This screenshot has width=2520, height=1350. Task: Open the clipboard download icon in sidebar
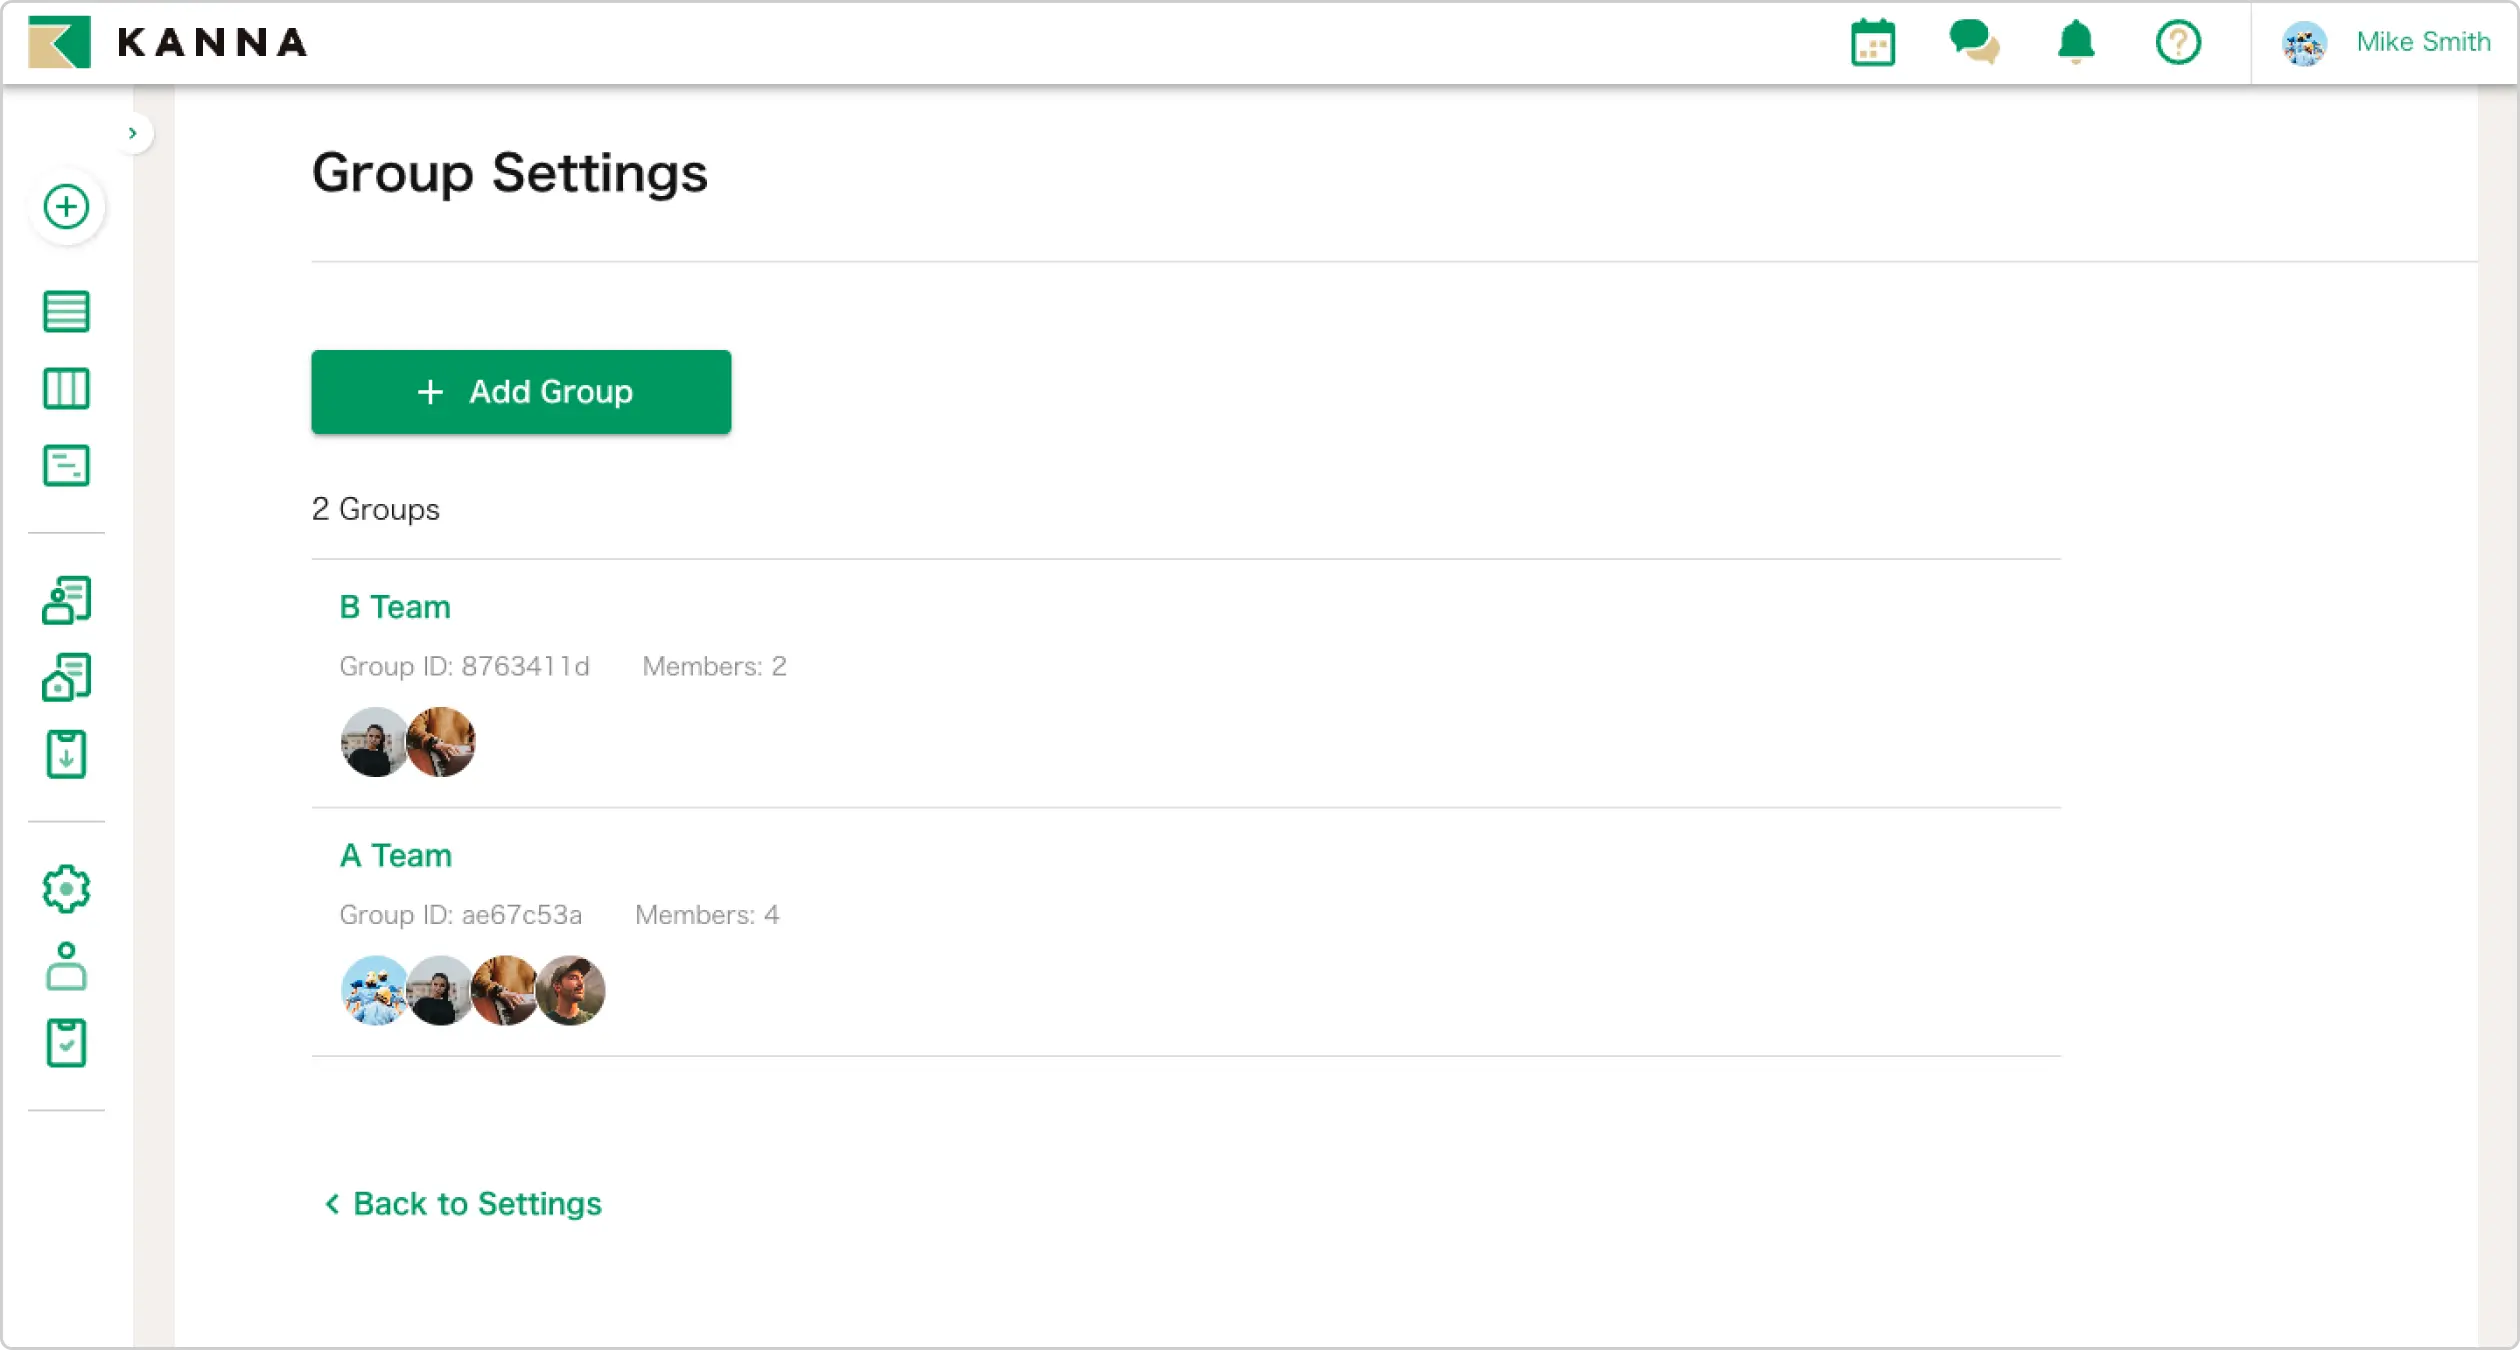[x=66, y=754]
